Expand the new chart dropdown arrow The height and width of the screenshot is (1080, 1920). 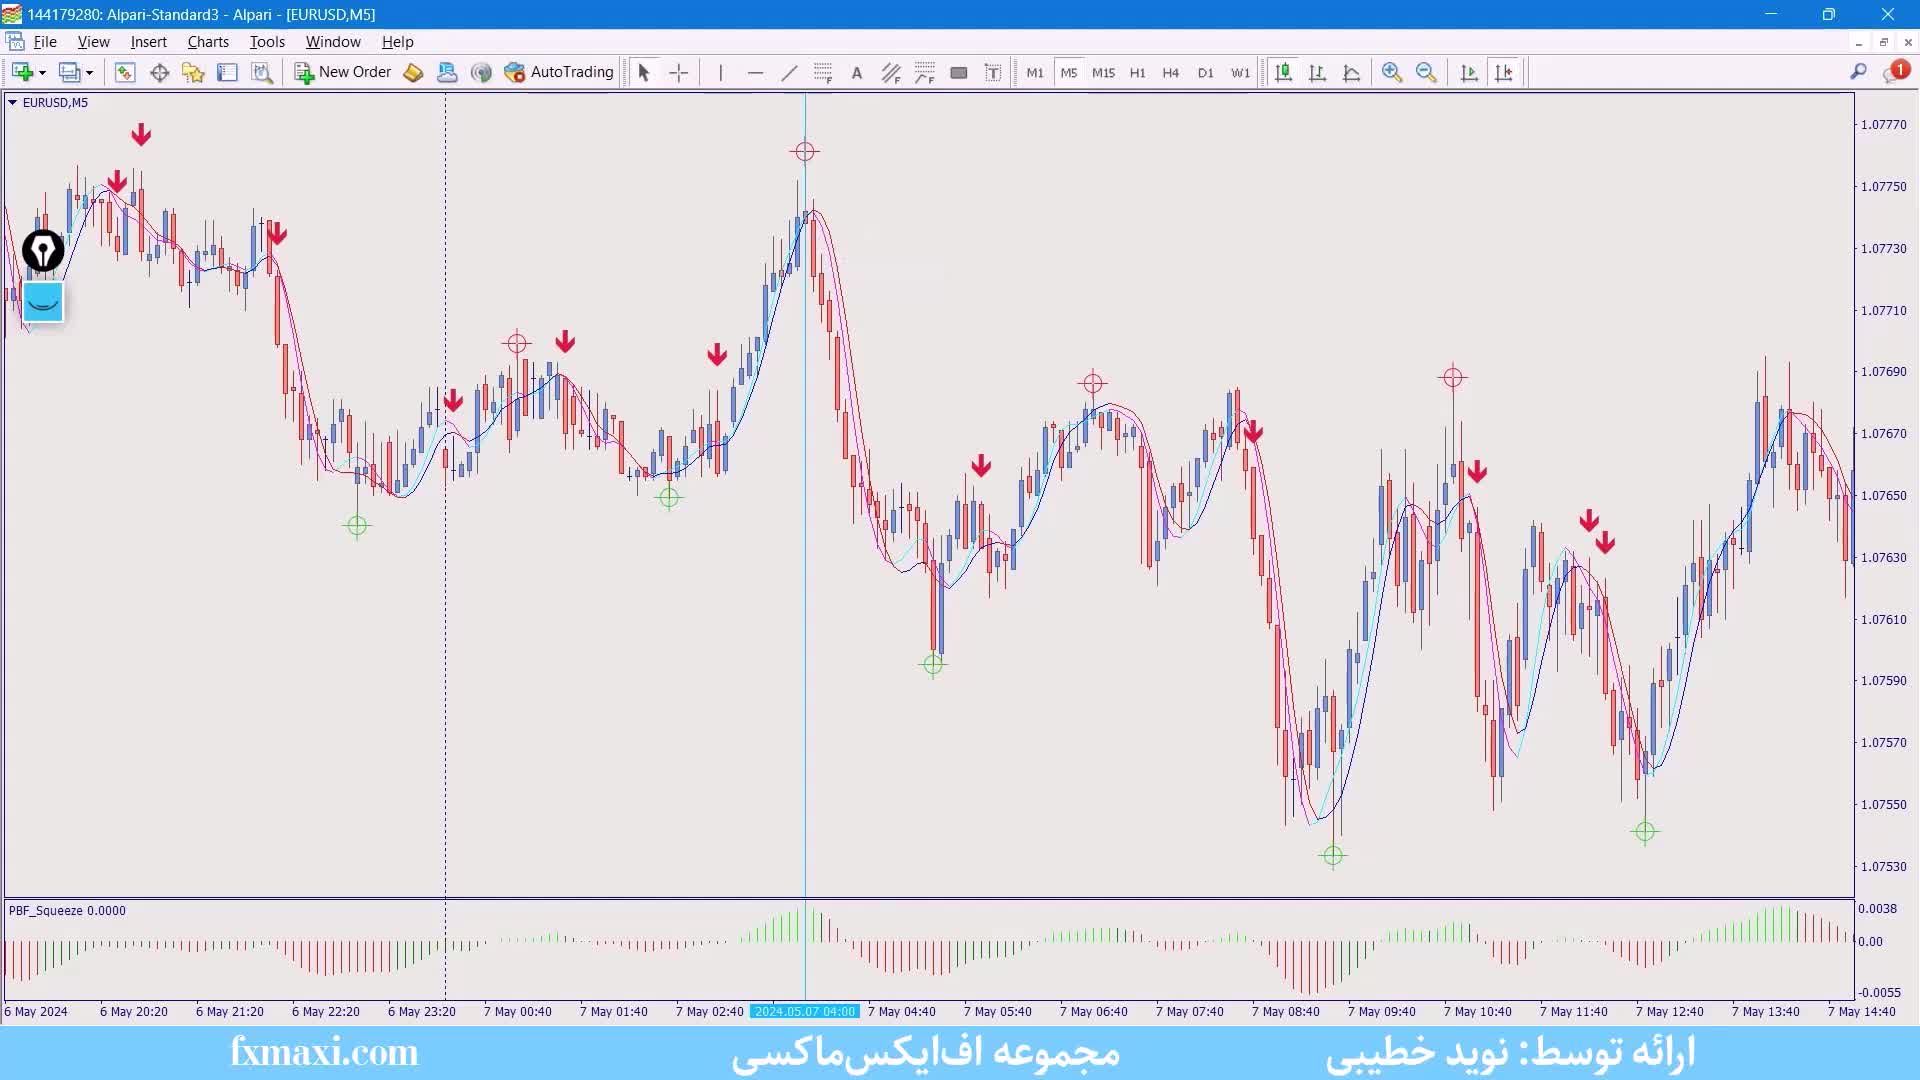pos(42,73)
